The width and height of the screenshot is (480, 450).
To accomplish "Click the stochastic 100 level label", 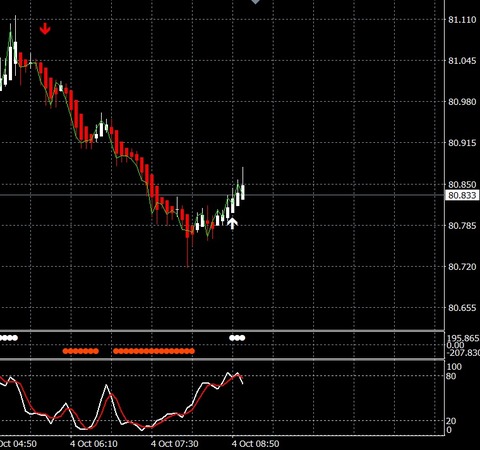I will click(x=454, y=367).
